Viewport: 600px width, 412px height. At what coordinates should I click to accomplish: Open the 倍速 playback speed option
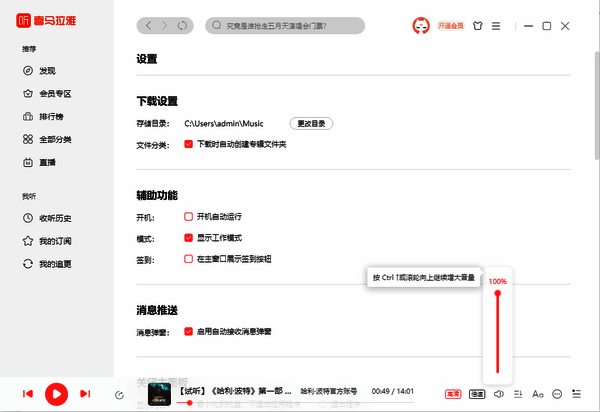[477, 394]
